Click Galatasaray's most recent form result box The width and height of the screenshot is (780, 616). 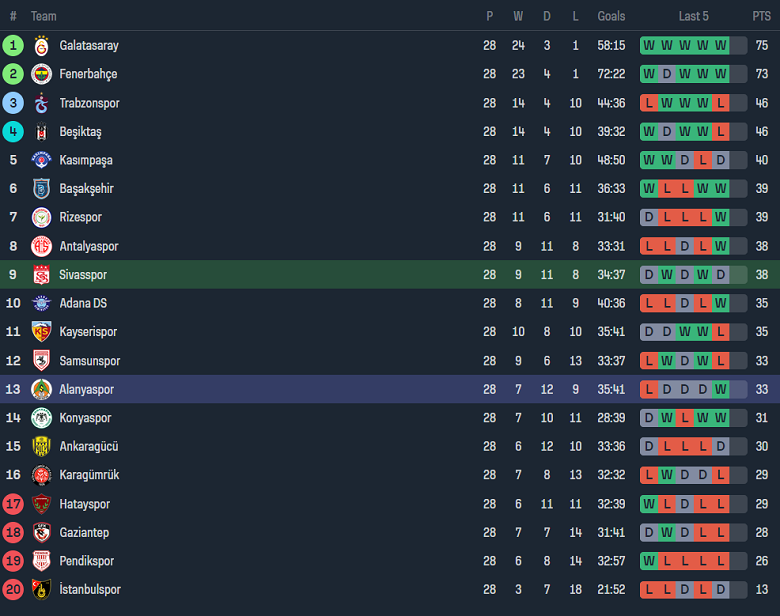(721, 46)
